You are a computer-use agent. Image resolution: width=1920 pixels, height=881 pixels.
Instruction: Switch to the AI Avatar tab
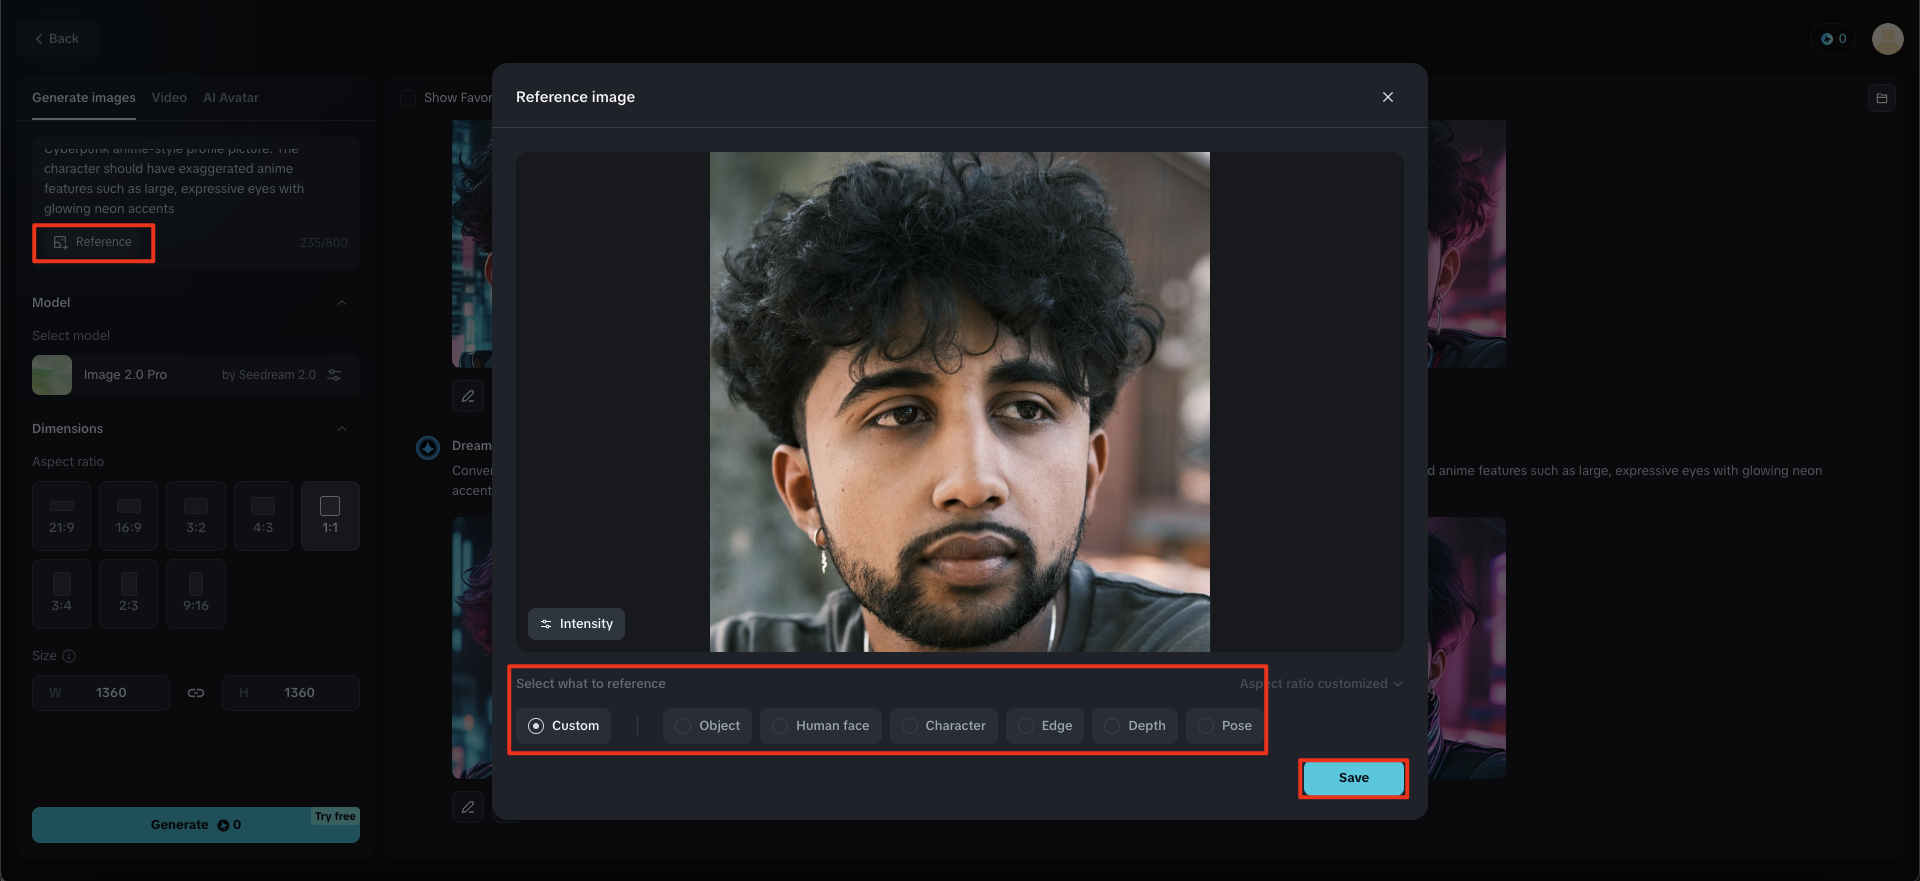click(230, 98)
